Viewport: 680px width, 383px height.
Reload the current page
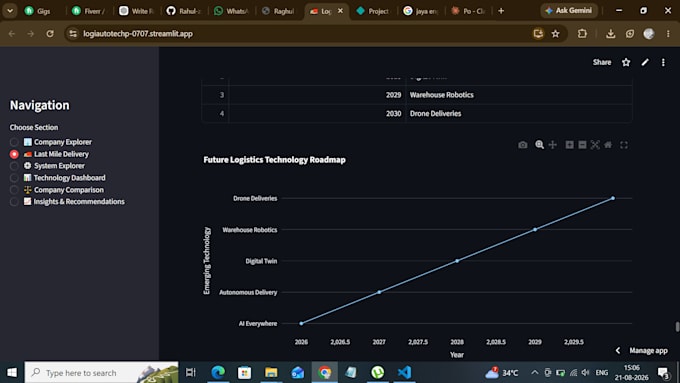[50, 34]
